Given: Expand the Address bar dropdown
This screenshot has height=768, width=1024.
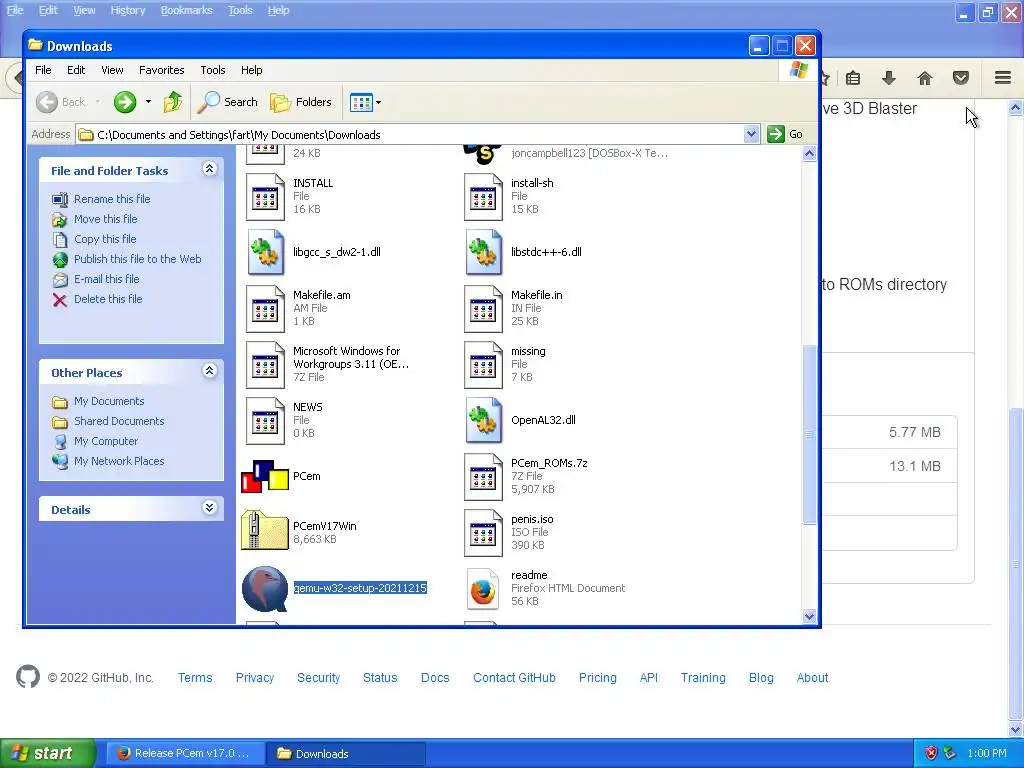Looking at the screenshot, I should (751, 134).
